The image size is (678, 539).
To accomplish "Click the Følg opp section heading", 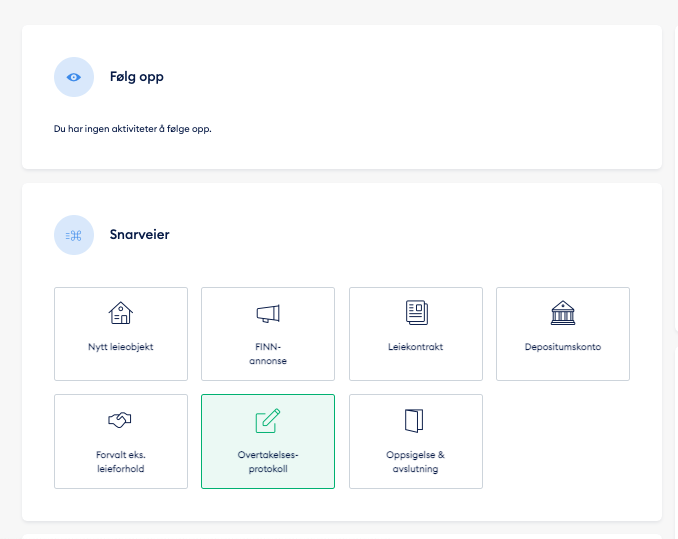I will (x=136, y=77).
